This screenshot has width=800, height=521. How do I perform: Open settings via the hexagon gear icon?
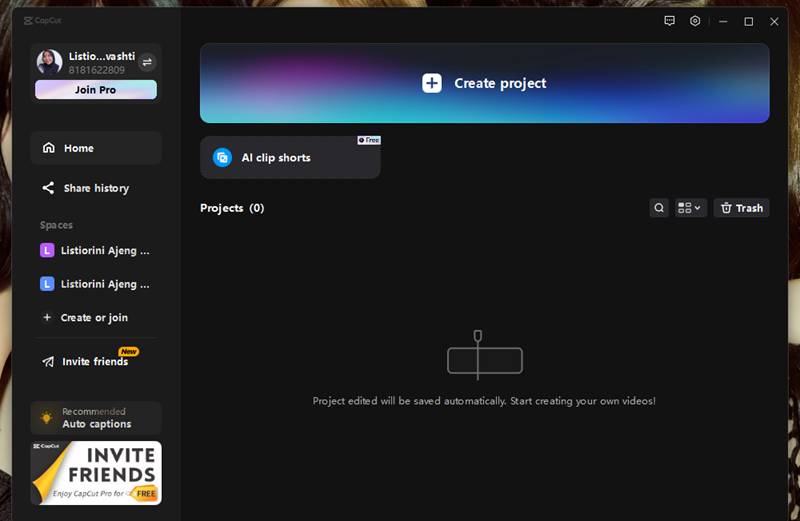[695, 21]
